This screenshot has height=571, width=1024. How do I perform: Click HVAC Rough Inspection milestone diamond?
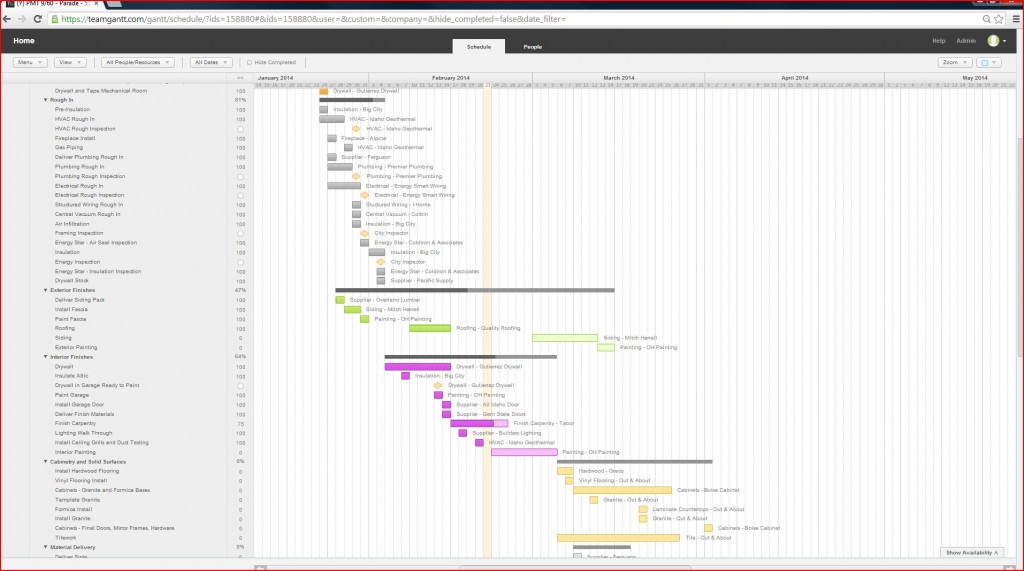pos(356,129)
